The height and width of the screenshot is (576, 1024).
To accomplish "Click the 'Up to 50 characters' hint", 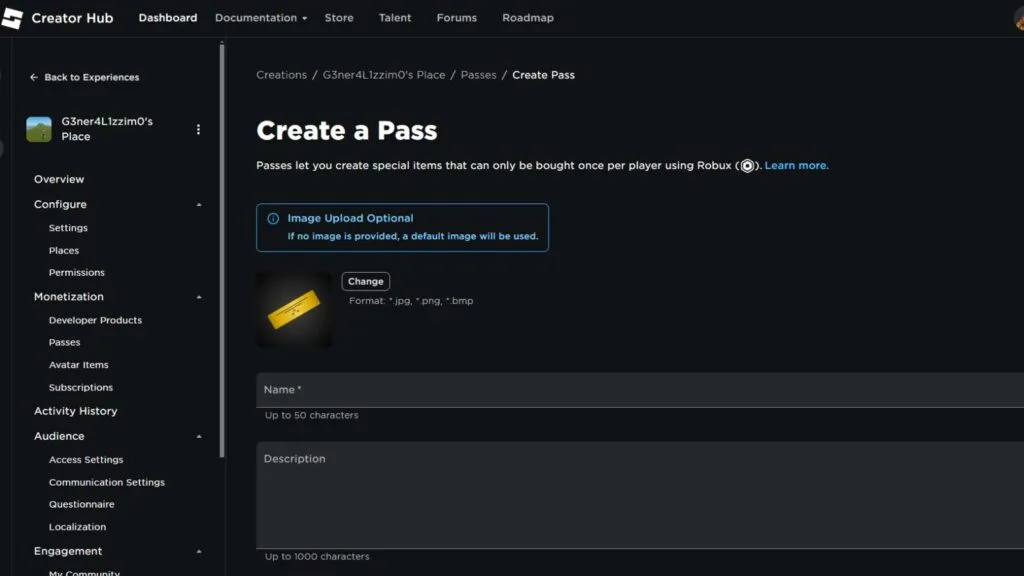I will [x=312, y=415].
